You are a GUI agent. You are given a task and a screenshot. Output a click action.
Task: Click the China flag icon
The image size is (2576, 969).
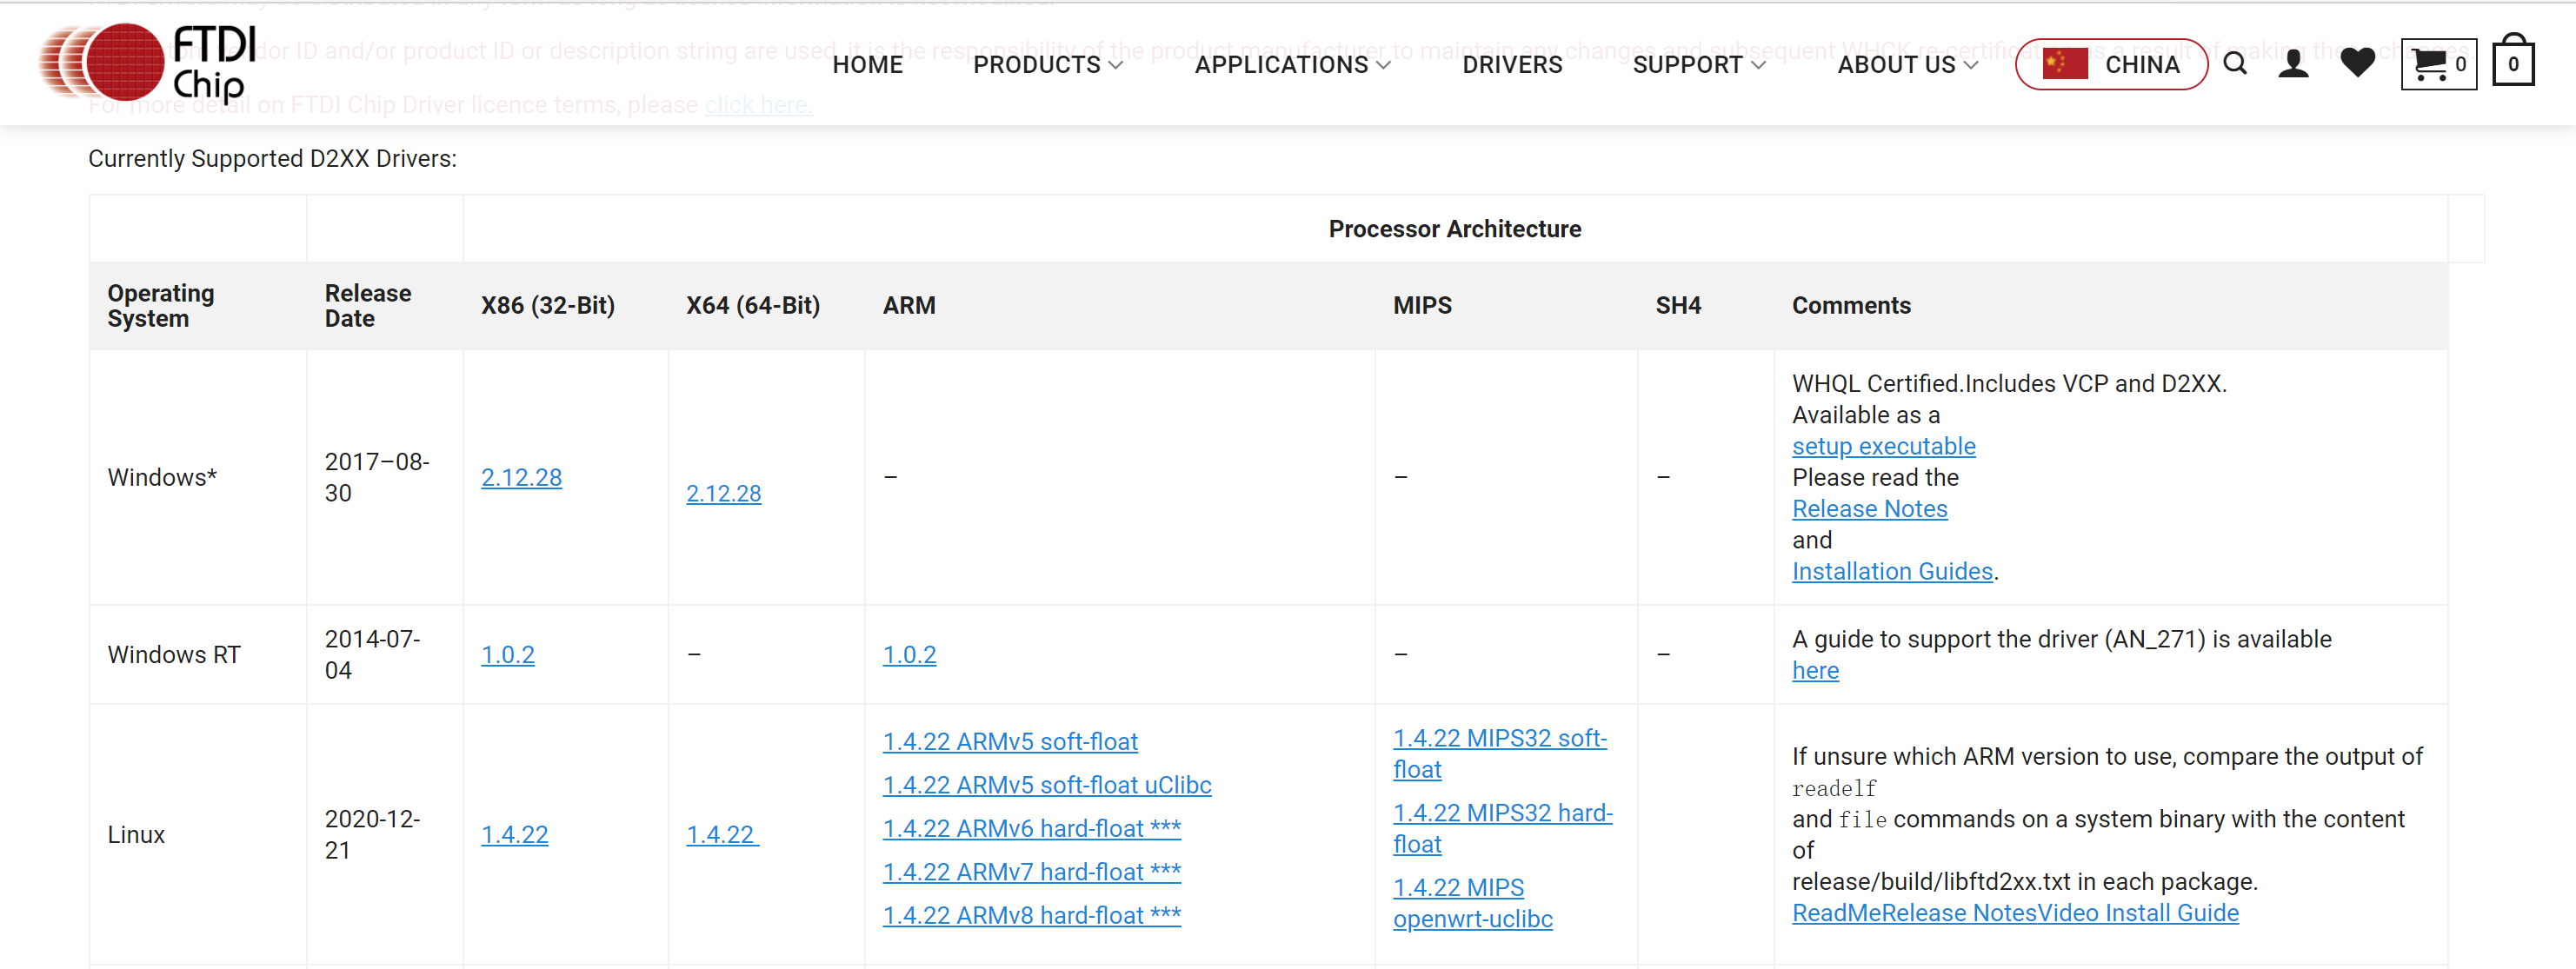point(2065,63)
